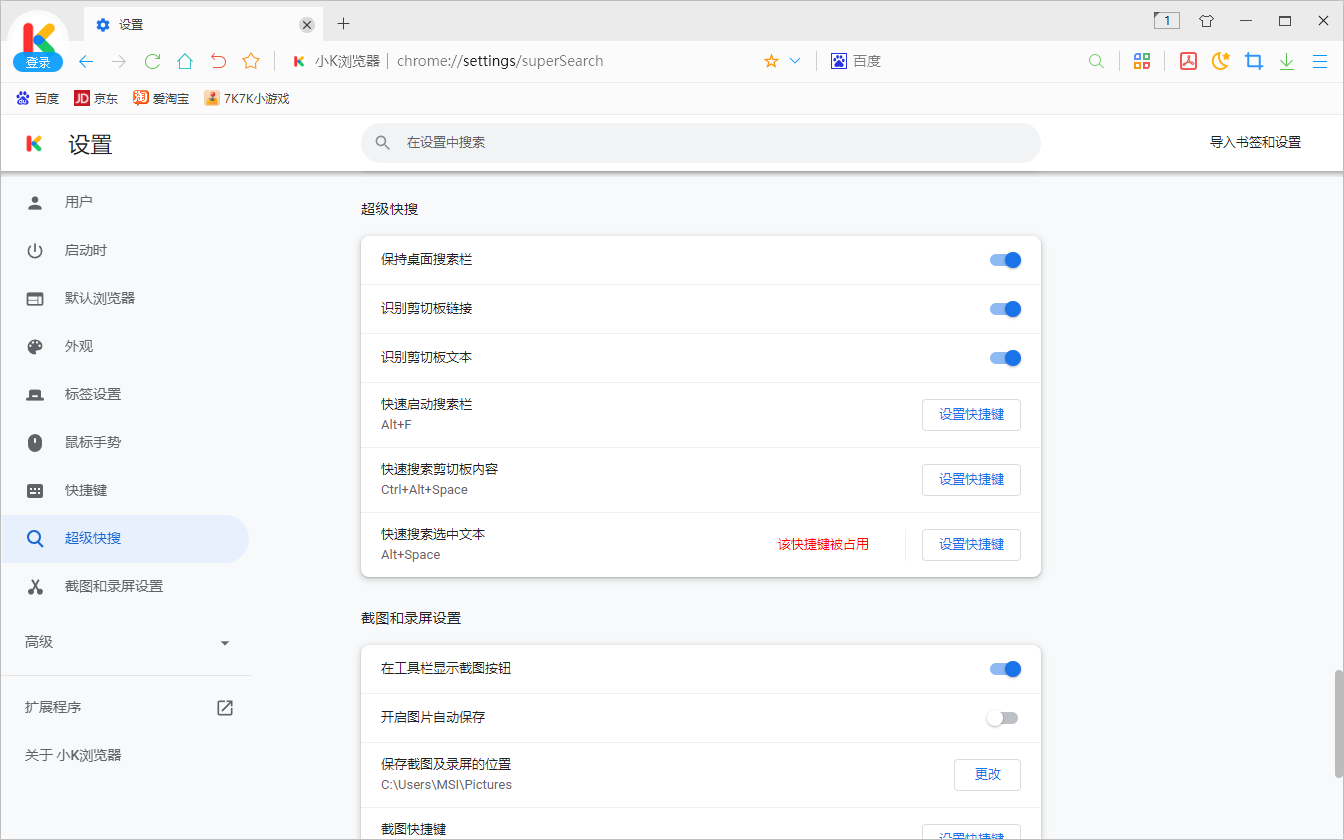Open the browser main menu hamburger icon
1344x840 pixels.
tap(1320, 61)
